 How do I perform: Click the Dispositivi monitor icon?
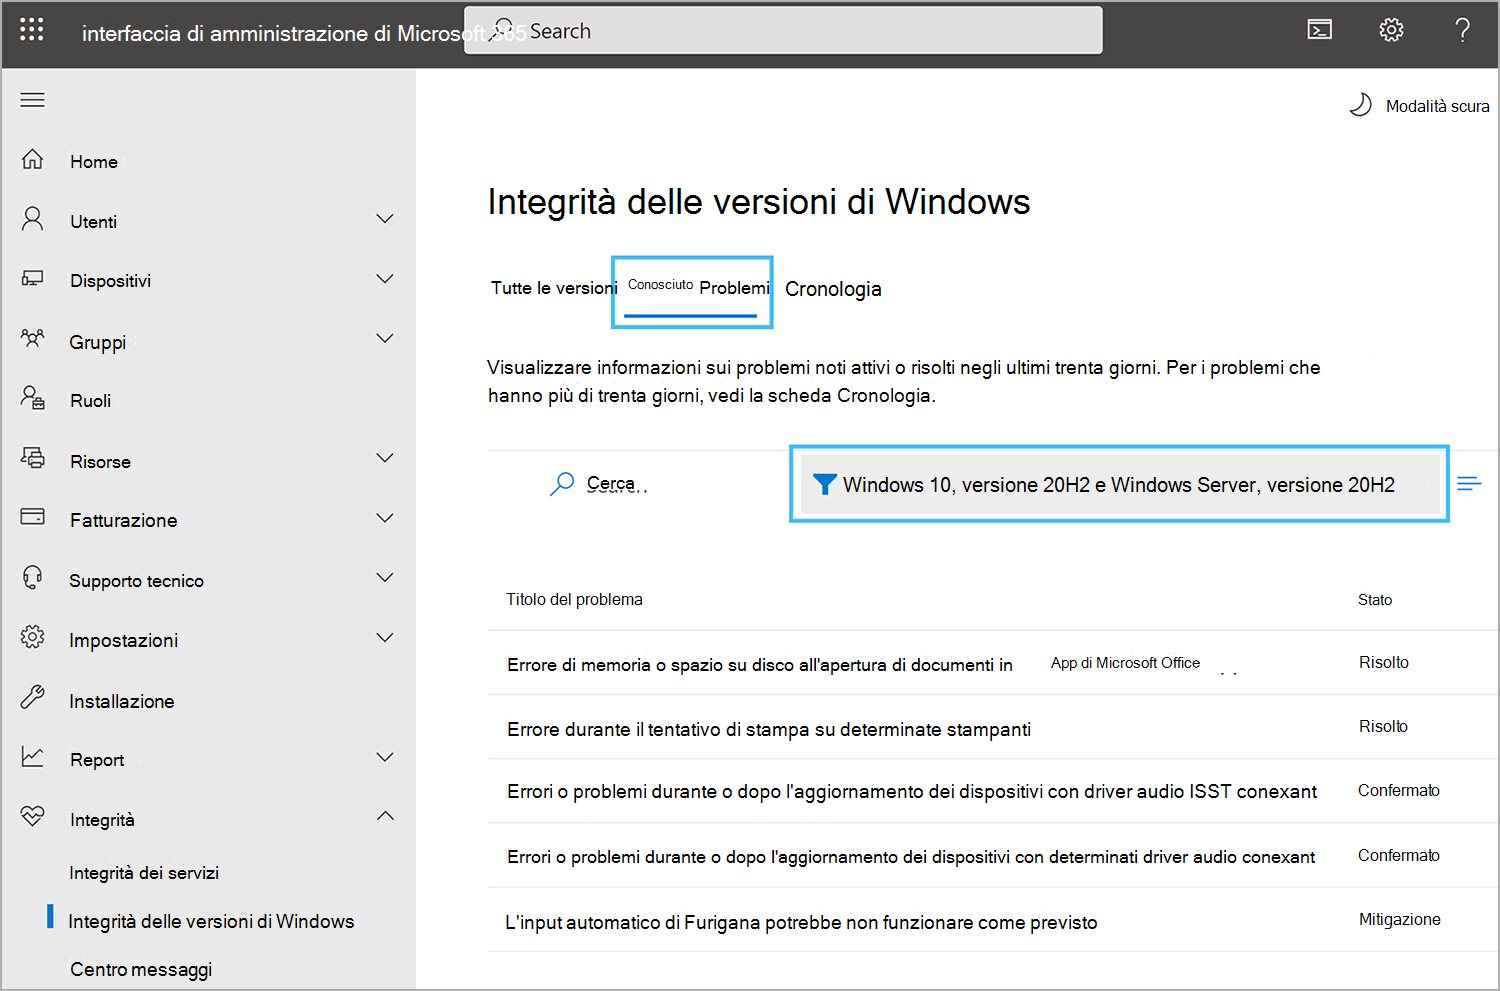pos(33,279)
